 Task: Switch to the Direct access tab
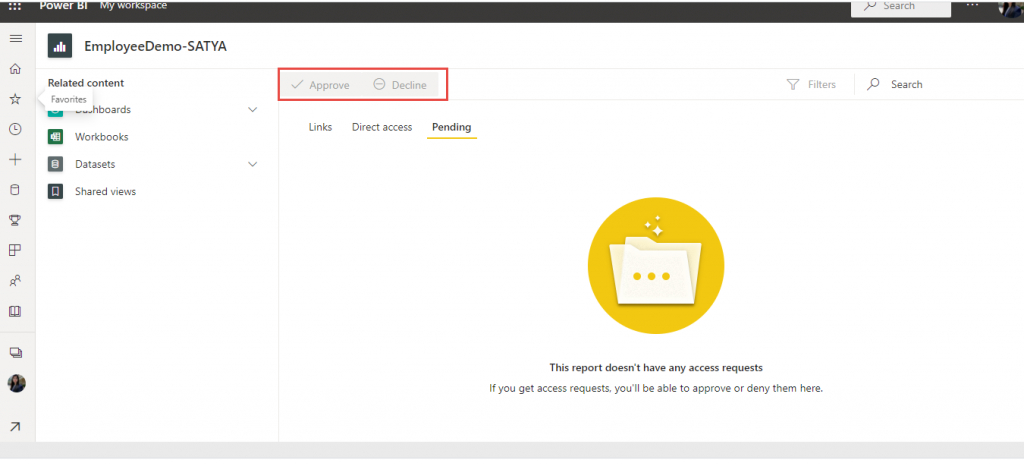[381, 127]
